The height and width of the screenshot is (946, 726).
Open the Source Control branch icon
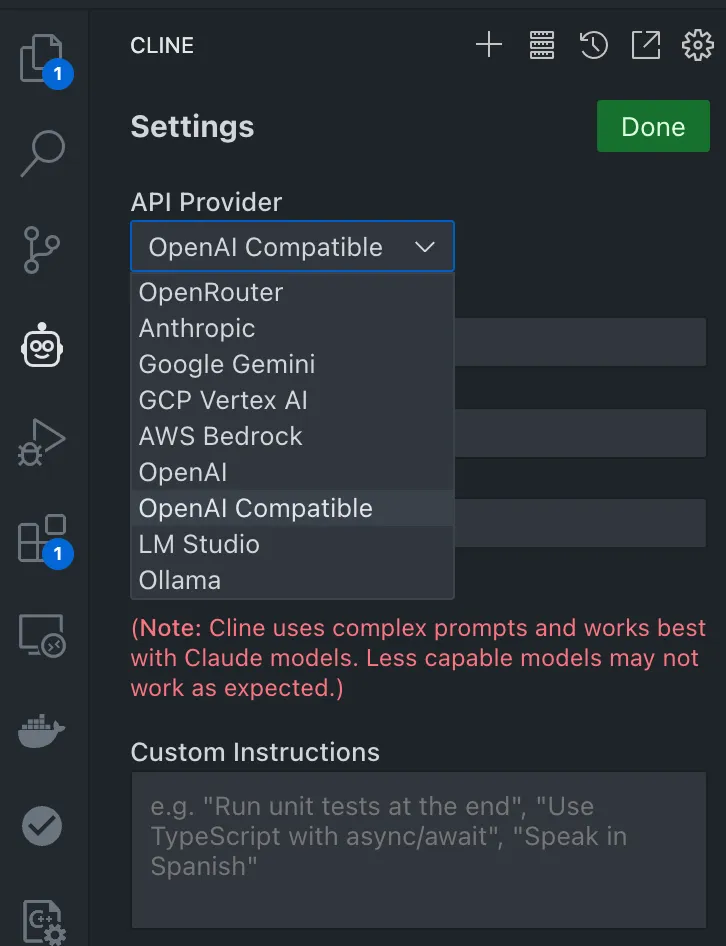[42, 250]
